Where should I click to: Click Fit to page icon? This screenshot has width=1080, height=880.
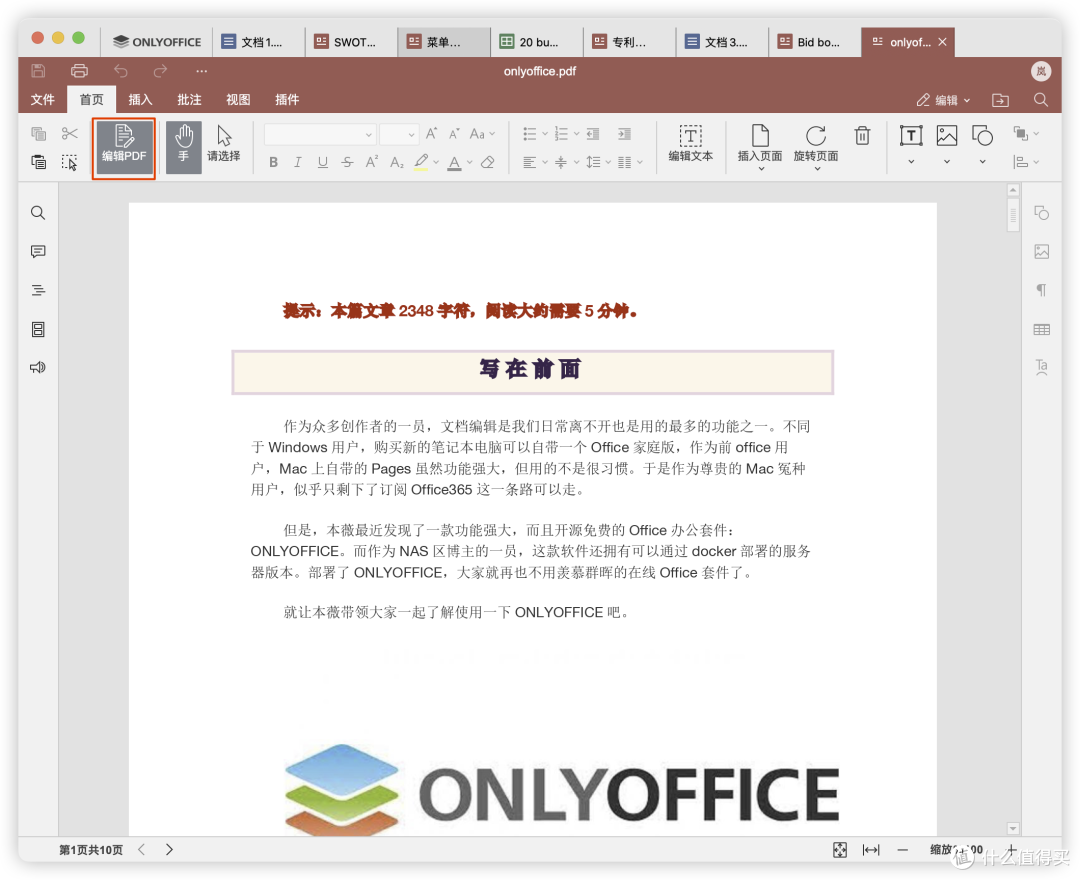click(x=840, y=850)
